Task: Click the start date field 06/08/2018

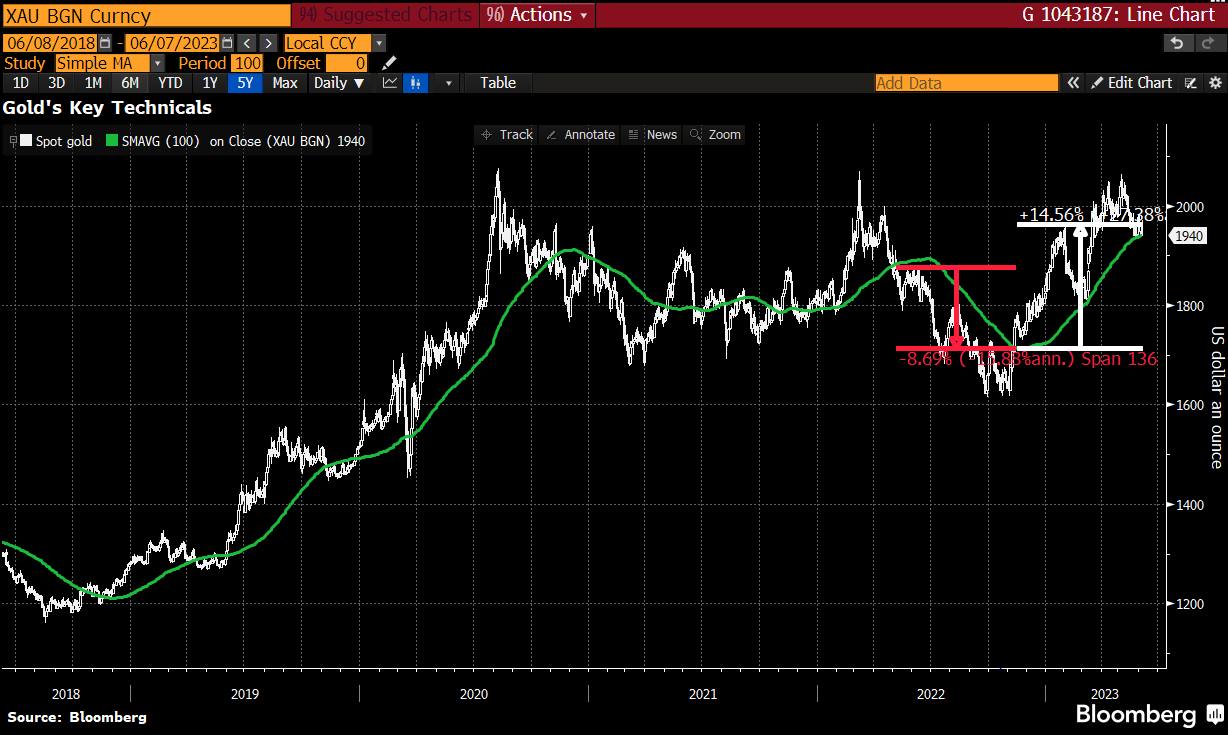Action: (x=50, y=43)
